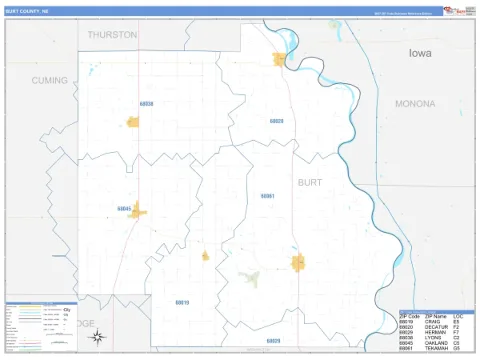
Task: Click TEKAMAH in the ZIP index table
Action: (x=436, y=348)
